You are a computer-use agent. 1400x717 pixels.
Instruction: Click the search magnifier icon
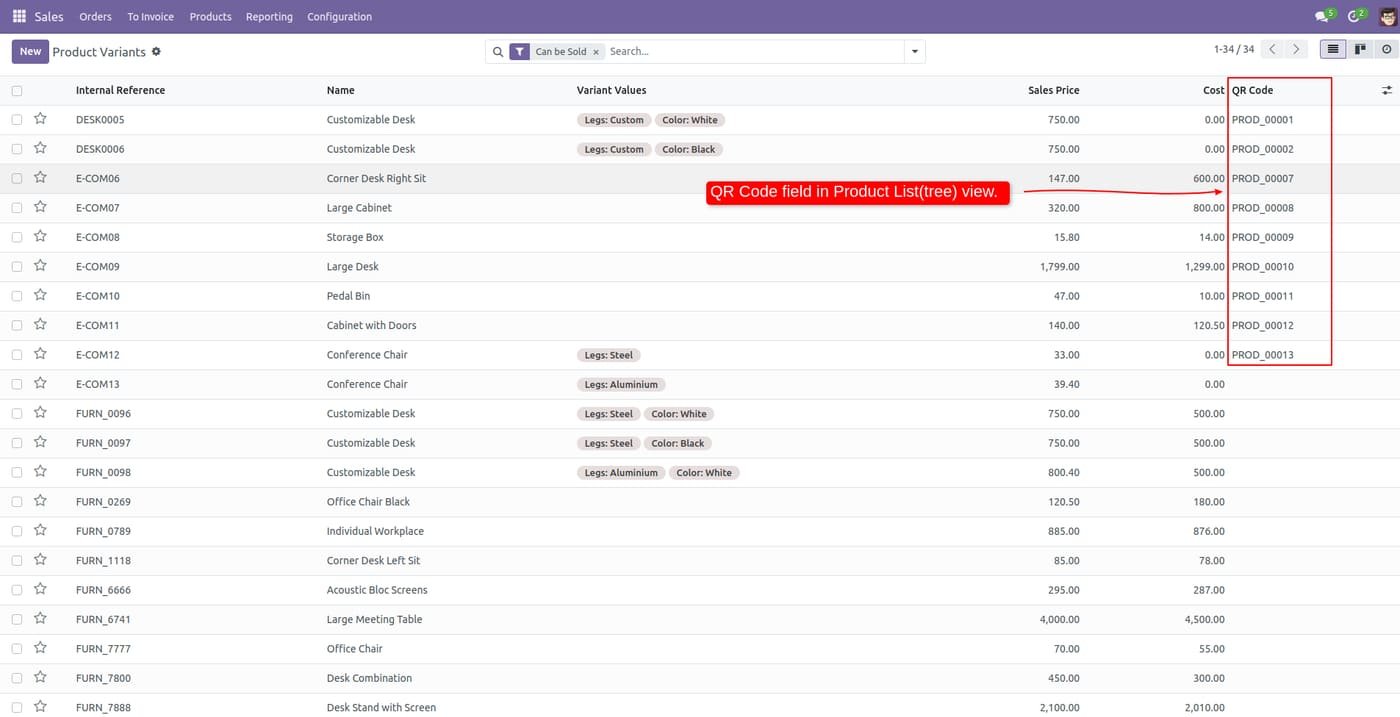(x=498, y=52)
